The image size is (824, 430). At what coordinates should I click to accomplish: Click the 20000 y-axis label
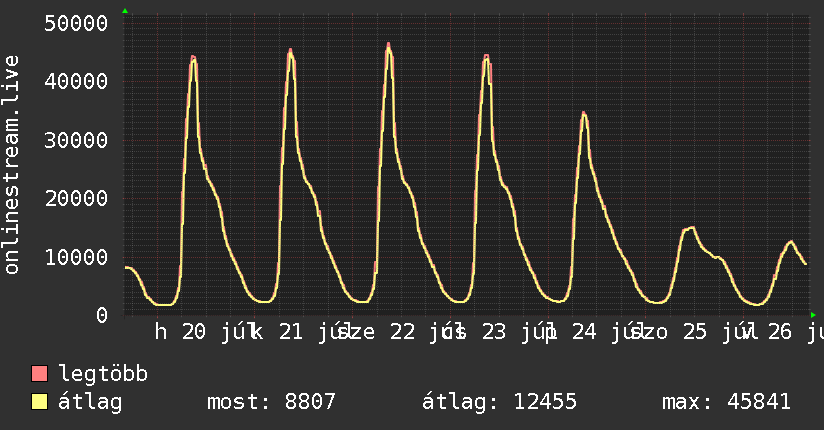pyautogui.click(x=76, y=198)
